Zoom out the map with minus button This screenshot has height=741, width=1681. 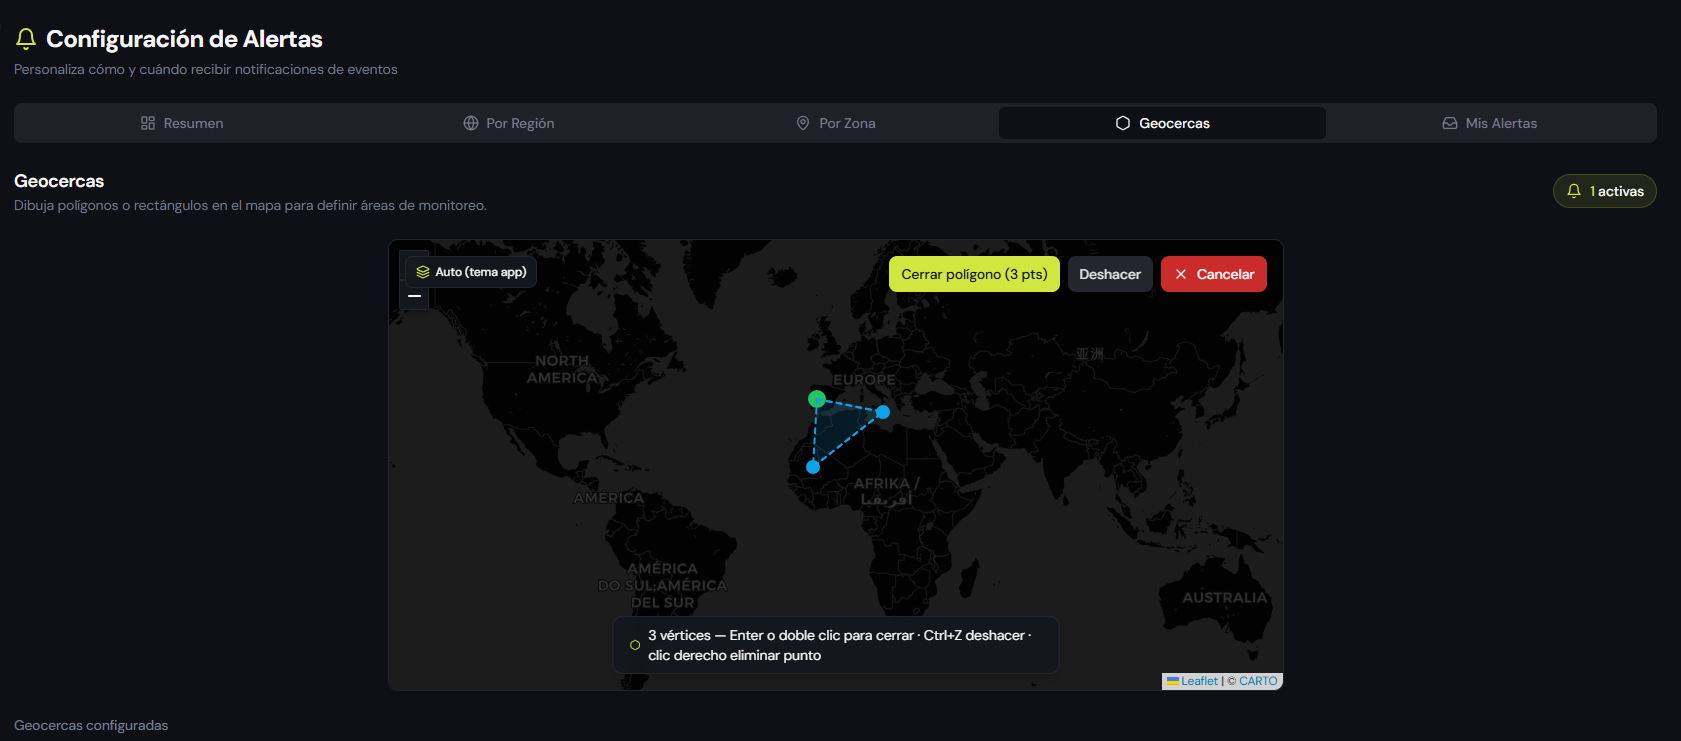[414, 296]
